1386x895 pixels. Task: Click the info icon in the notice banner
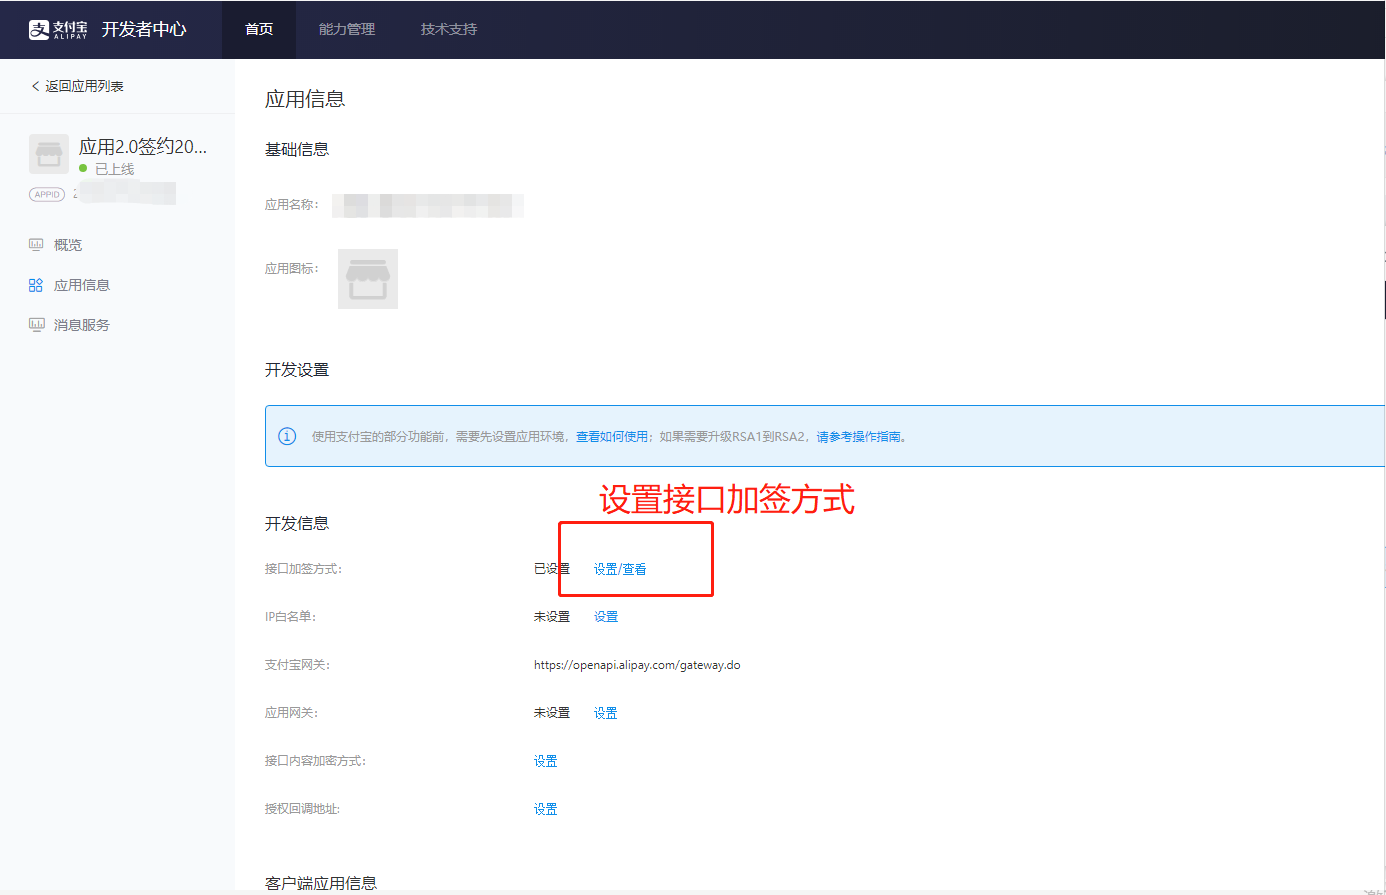point(287,436)
